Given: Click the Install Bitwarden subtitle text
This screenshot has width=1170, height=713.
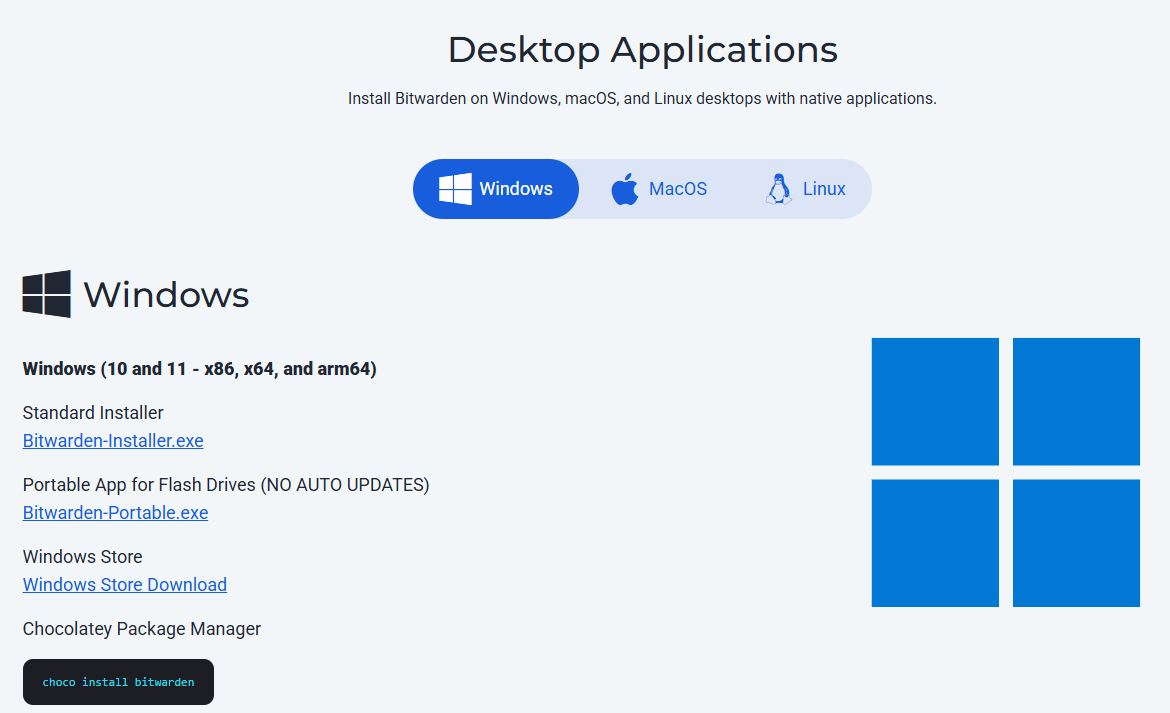Looking at the screenshot, I should tap(642, 99).
